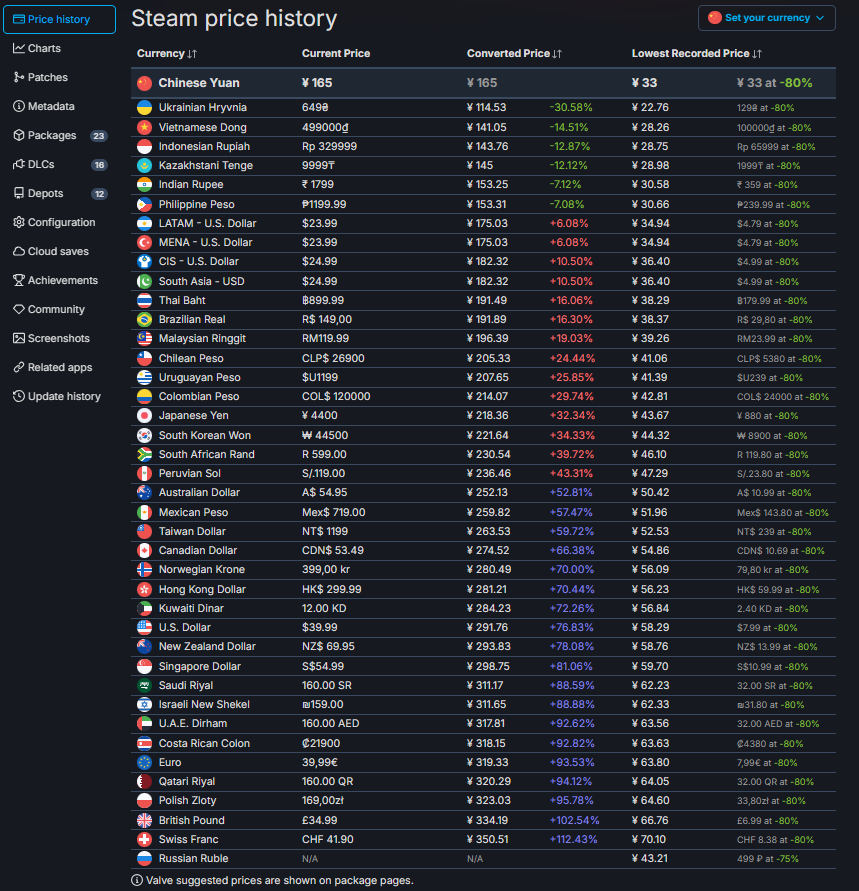Click the Malaysian Ringgit row name
The height and width of the screenshot is (891, 859).
202,339
